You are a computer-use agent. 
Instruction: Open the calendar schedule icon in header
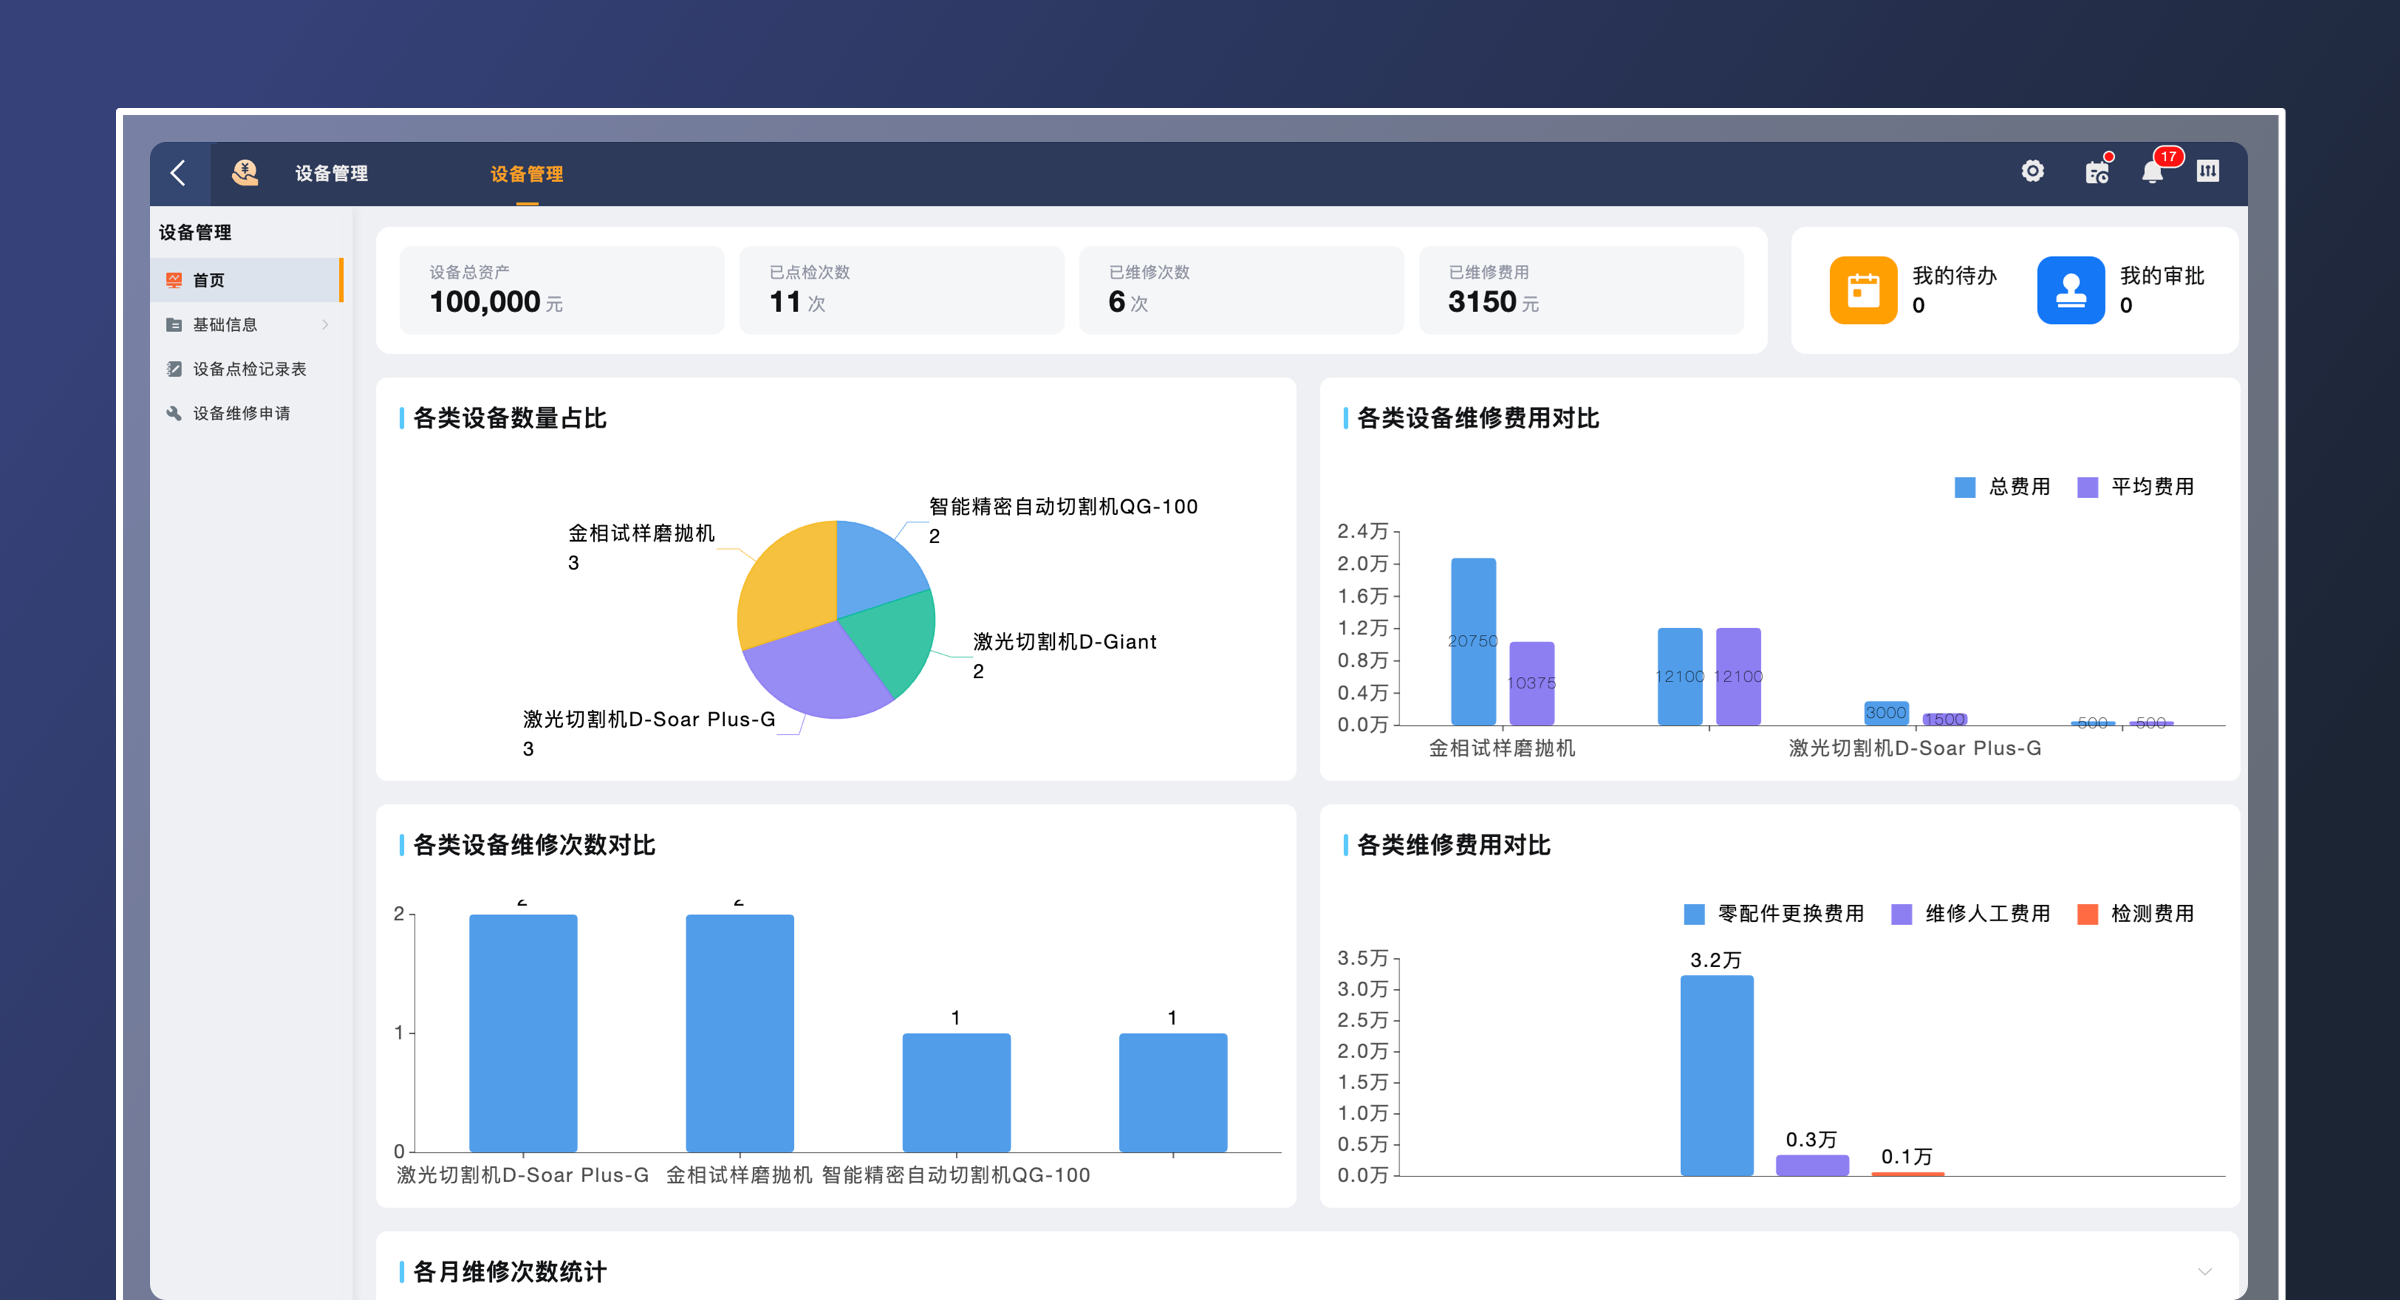2097,173
